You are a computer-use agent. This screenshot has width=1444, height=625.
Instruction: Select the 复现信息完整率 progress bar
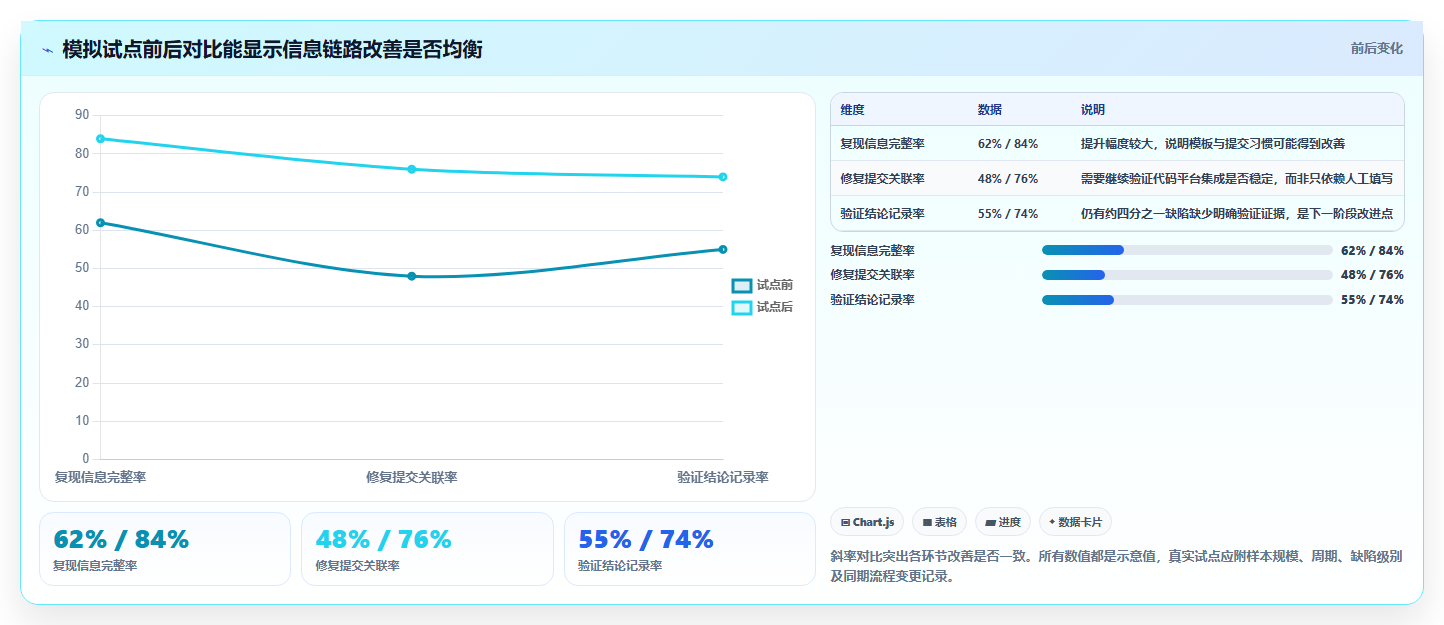(x=1187, y=251)
